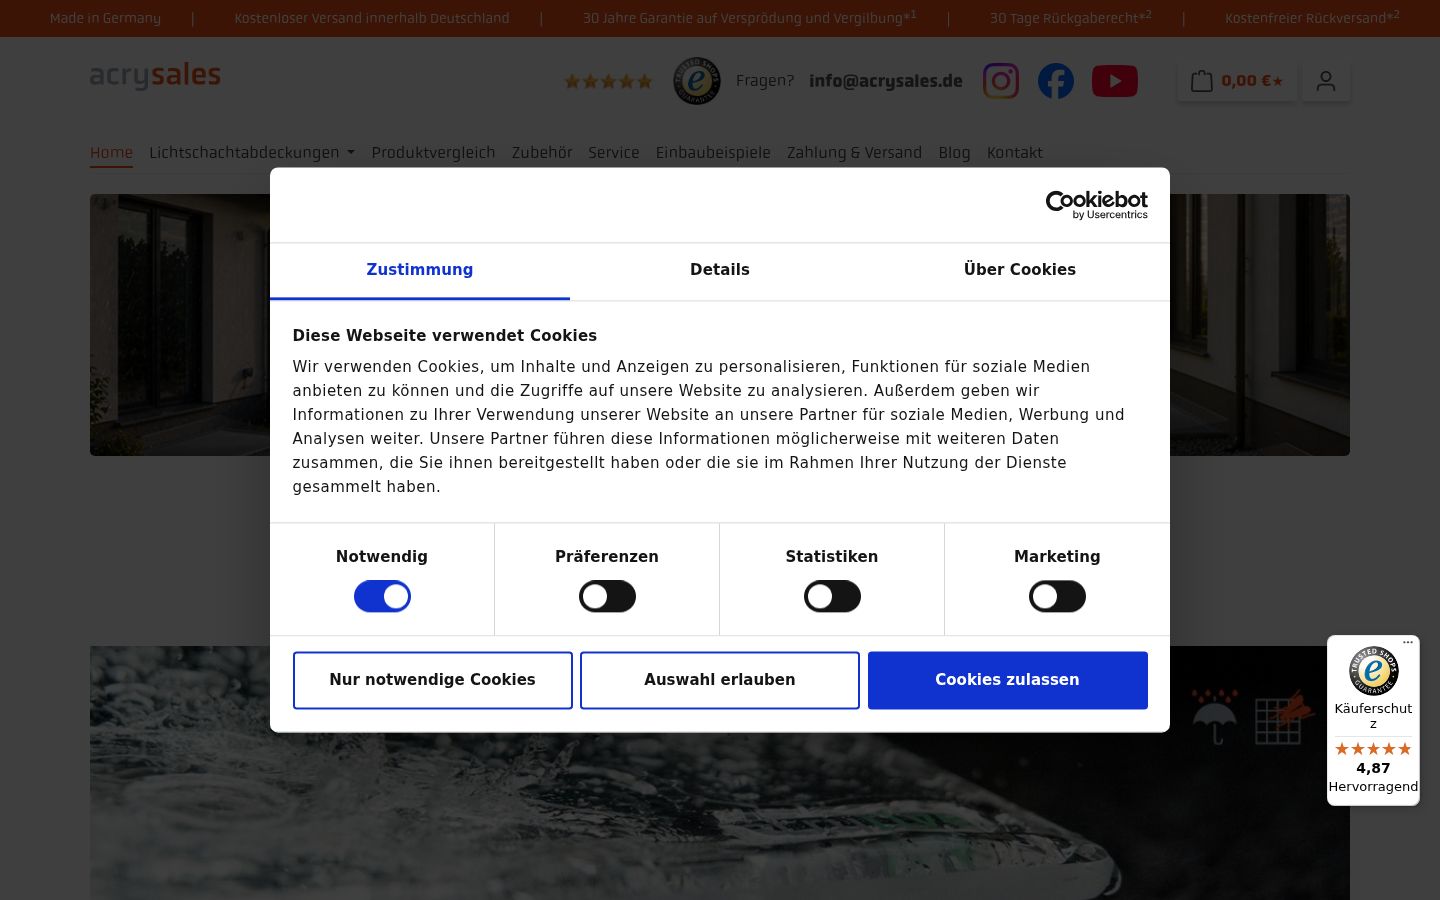Enable the Statistiken cookie switch
The height and width of the screenshot is (900, 1440).
pyautogui.click(x=832, y=597)
